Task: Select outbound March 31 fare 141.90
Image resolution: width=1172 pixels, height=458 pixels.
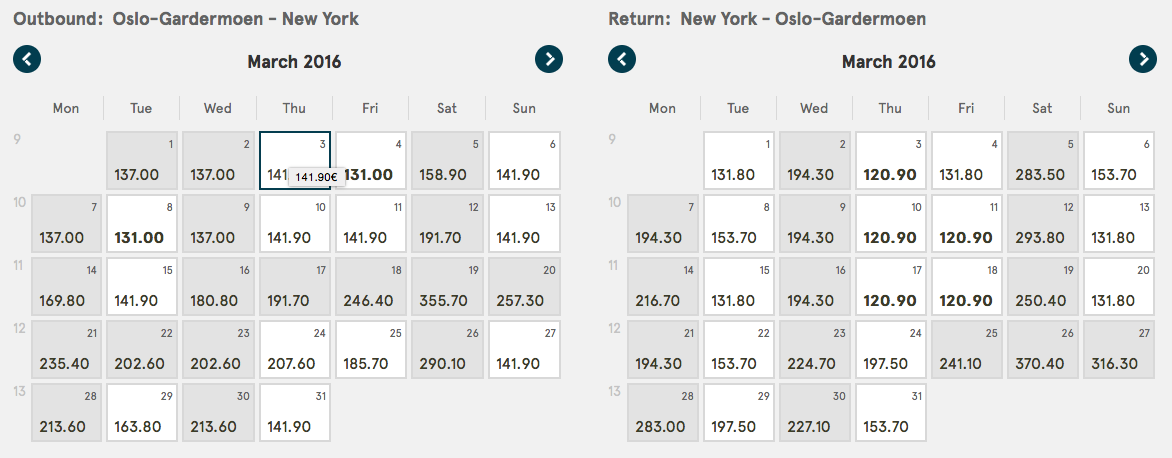Action: [295, 412]
